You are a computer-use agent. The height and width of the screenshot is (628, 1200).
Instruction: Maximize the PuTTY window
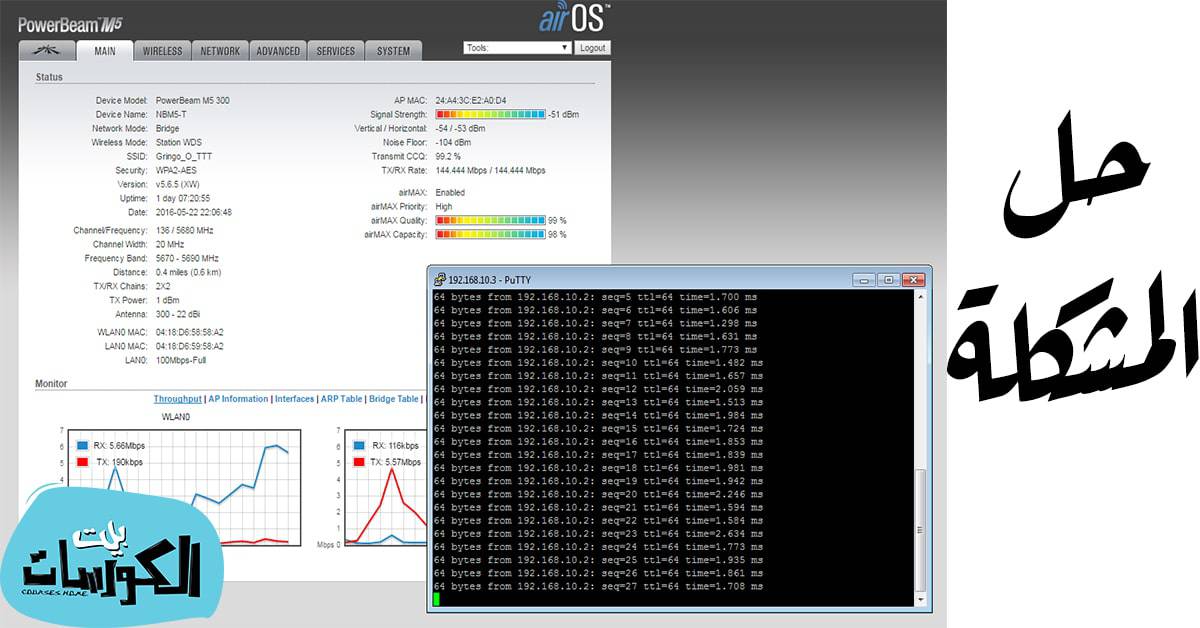pyautogui.click(x=887, y=280)
